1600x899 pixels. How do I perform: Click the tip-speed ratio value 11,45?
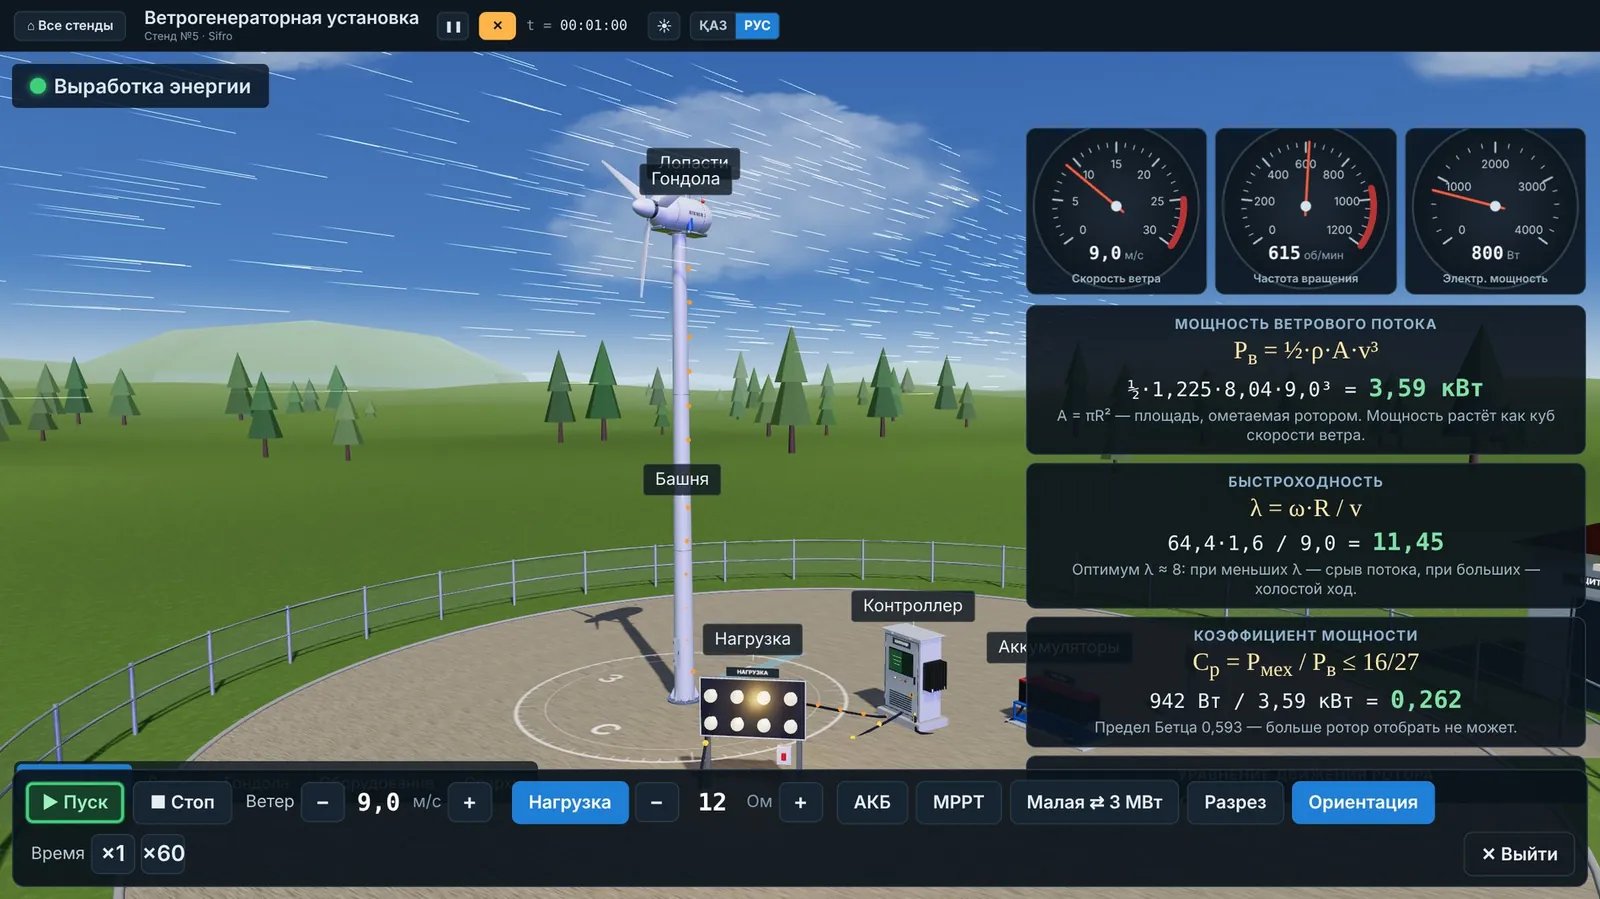[1408, 542]
